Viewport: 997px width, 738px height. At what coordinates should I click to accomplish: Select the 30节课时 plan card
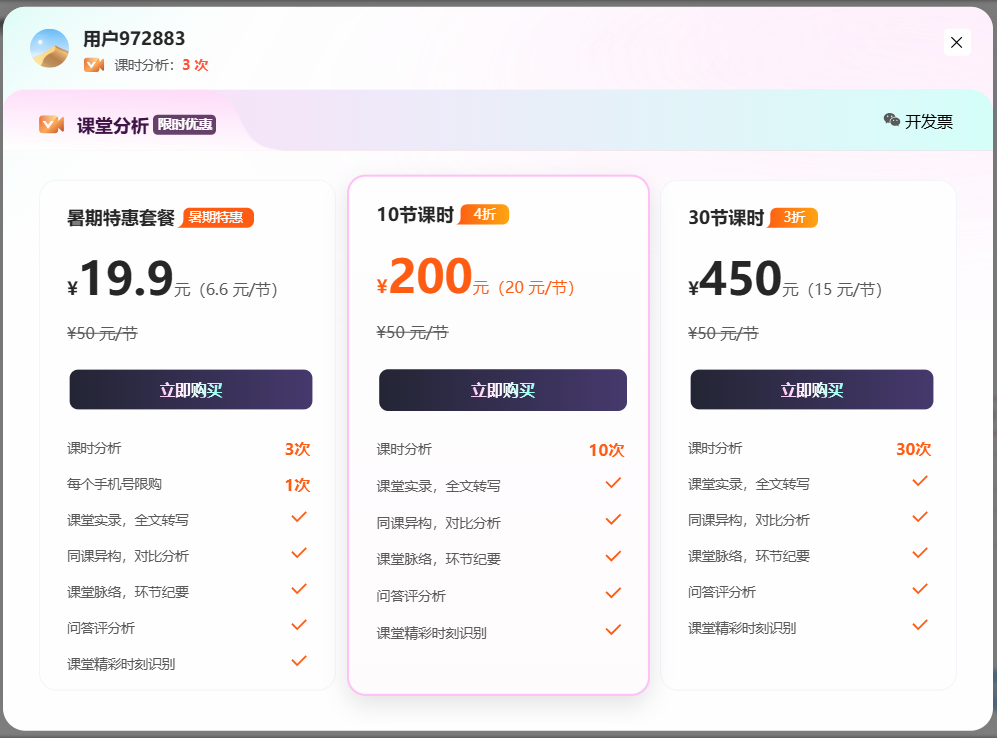pos(811,435)
